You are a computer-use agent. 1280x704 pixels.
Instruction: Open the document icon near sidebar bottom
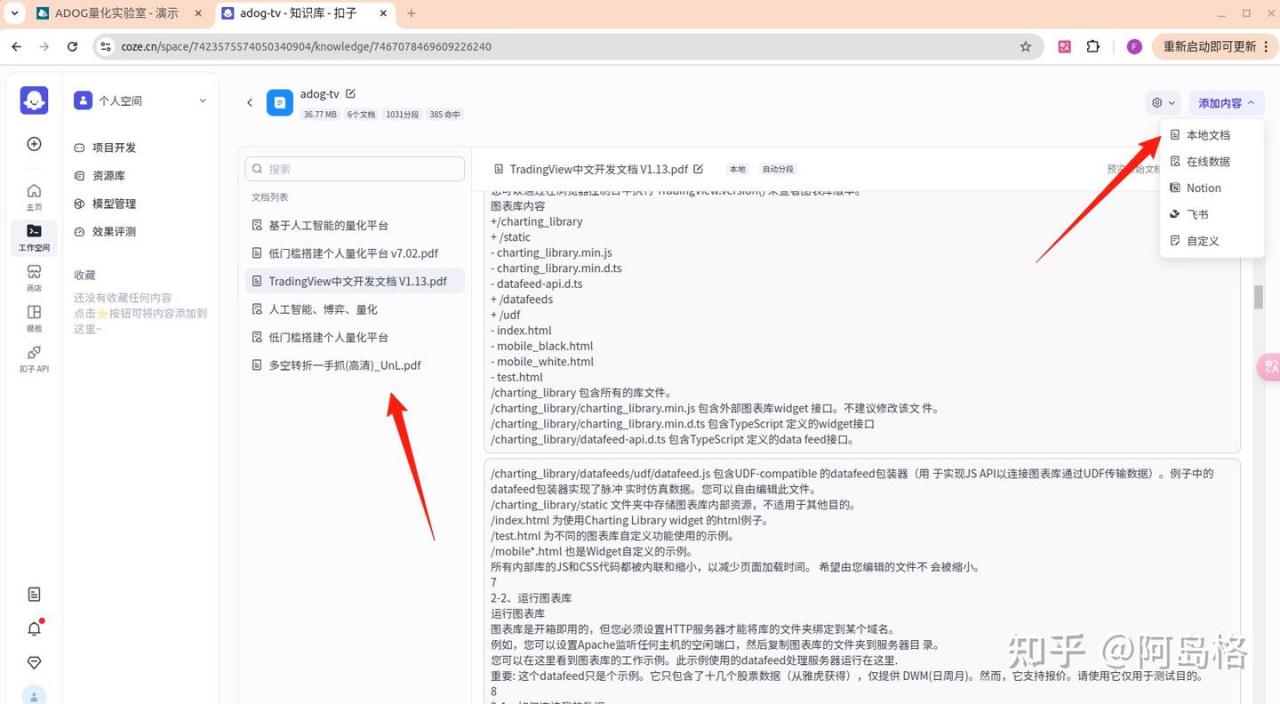pos(34,594)
